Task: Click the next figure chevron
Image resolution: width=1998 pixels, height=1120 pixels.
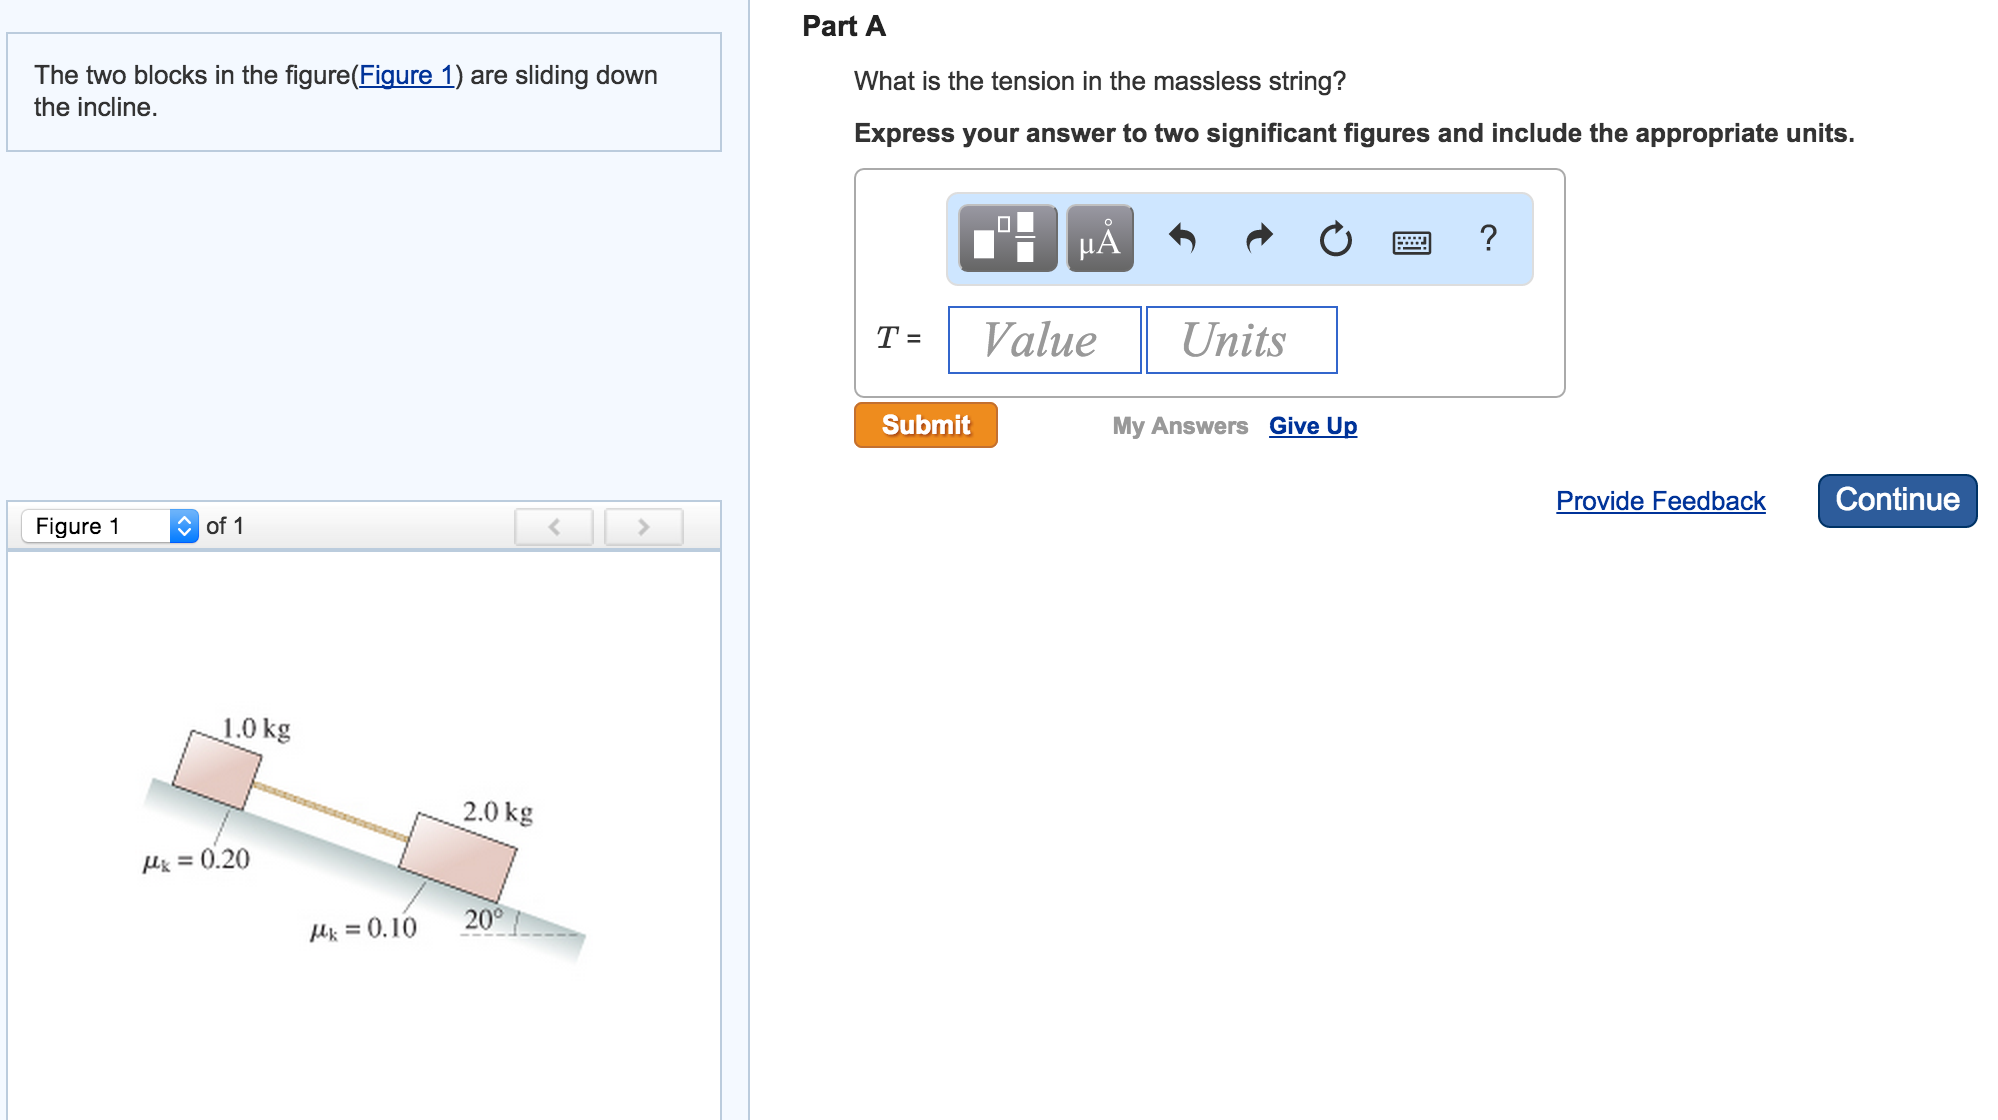Action: 643,527
